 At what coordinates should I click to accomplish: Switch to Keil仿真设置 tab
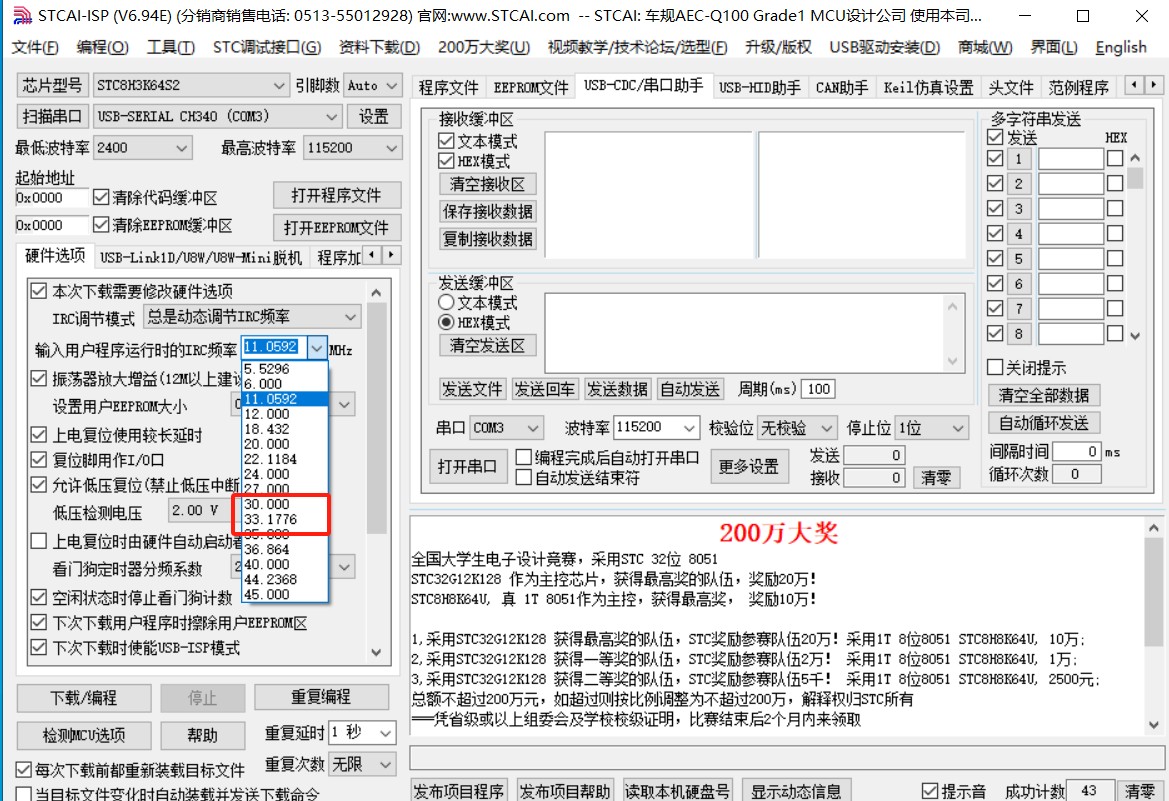point(928,88)
